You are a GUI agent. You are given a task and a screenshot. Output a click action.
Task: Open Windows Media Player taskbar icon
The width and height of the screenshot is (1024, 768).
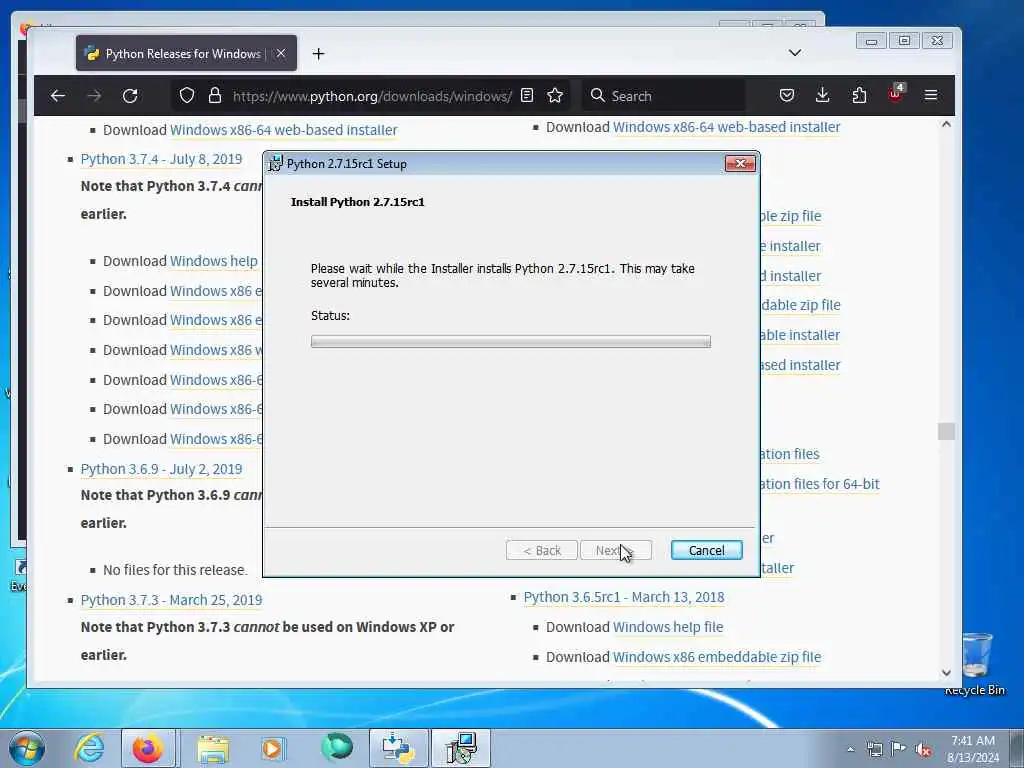coord(272,748)
